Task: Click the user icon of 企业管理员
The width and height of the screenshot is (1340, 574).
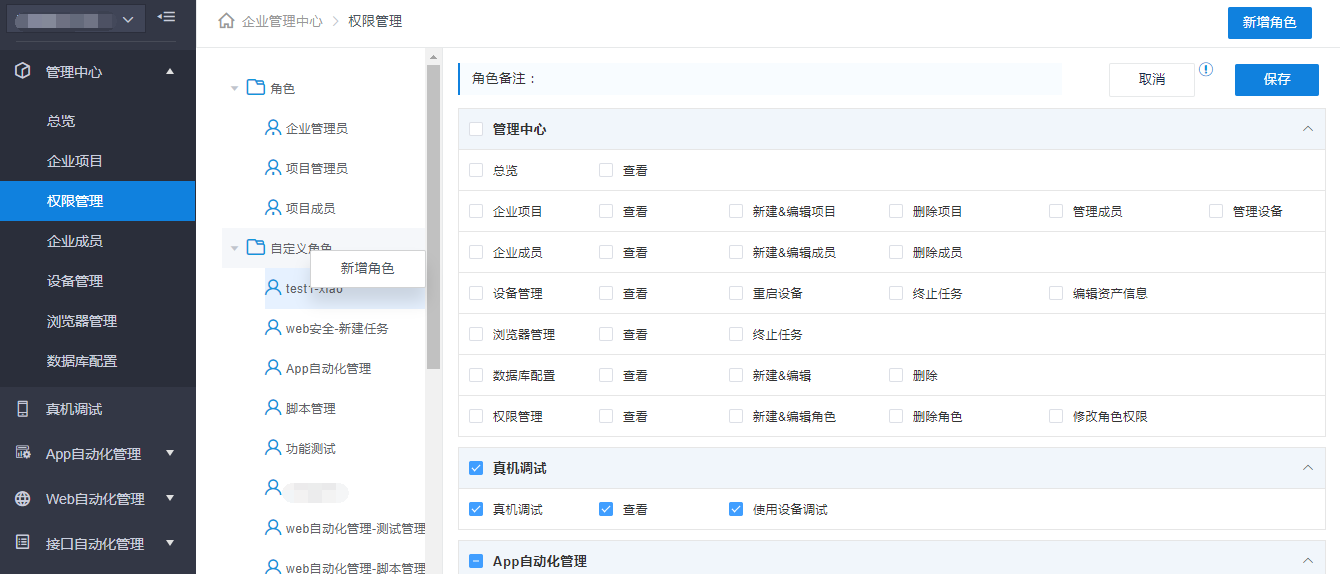Action: pyautogui.click(x=273, y=127)
